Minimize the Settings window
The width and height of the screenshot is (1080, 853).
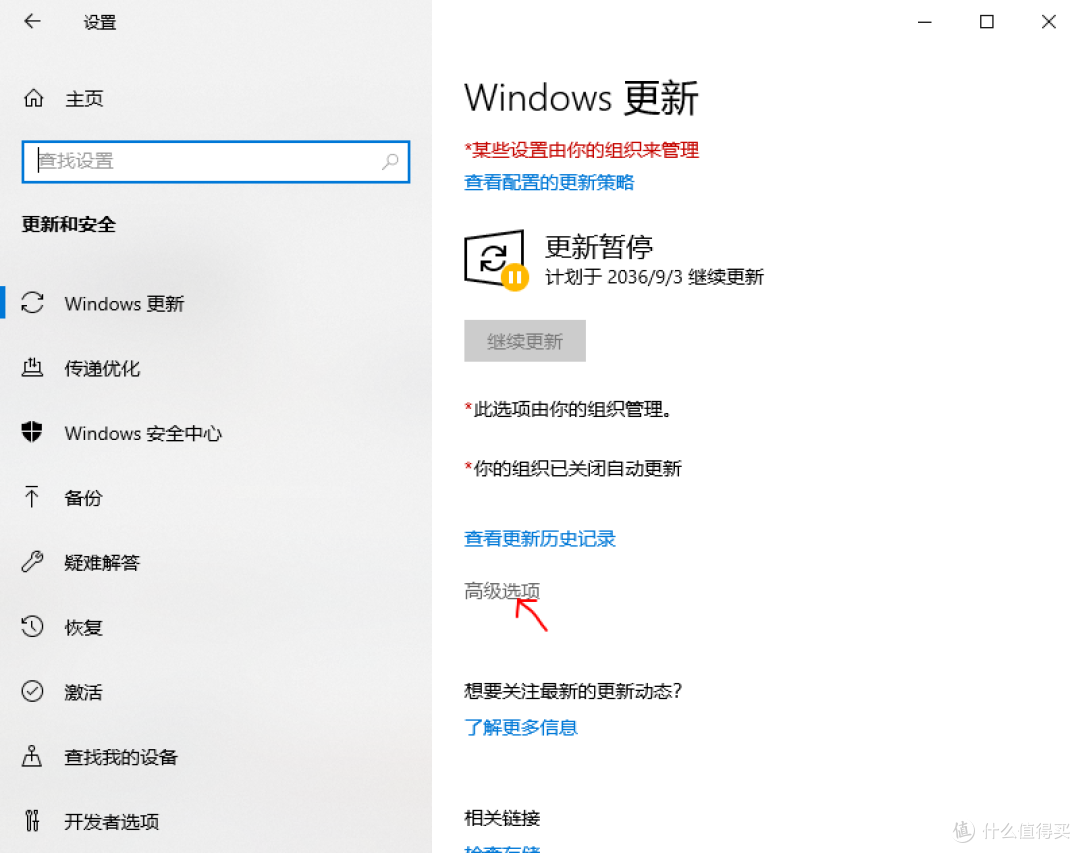[x=924, y=22]
